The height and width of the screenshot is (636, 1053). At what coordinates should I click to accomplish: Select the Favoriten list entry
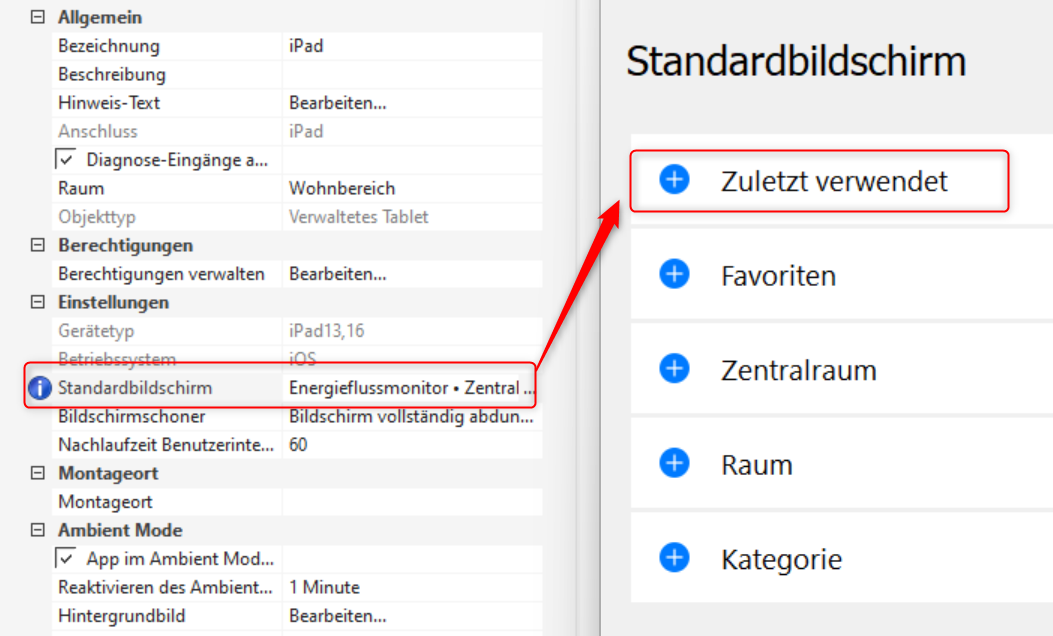(778, 275)
